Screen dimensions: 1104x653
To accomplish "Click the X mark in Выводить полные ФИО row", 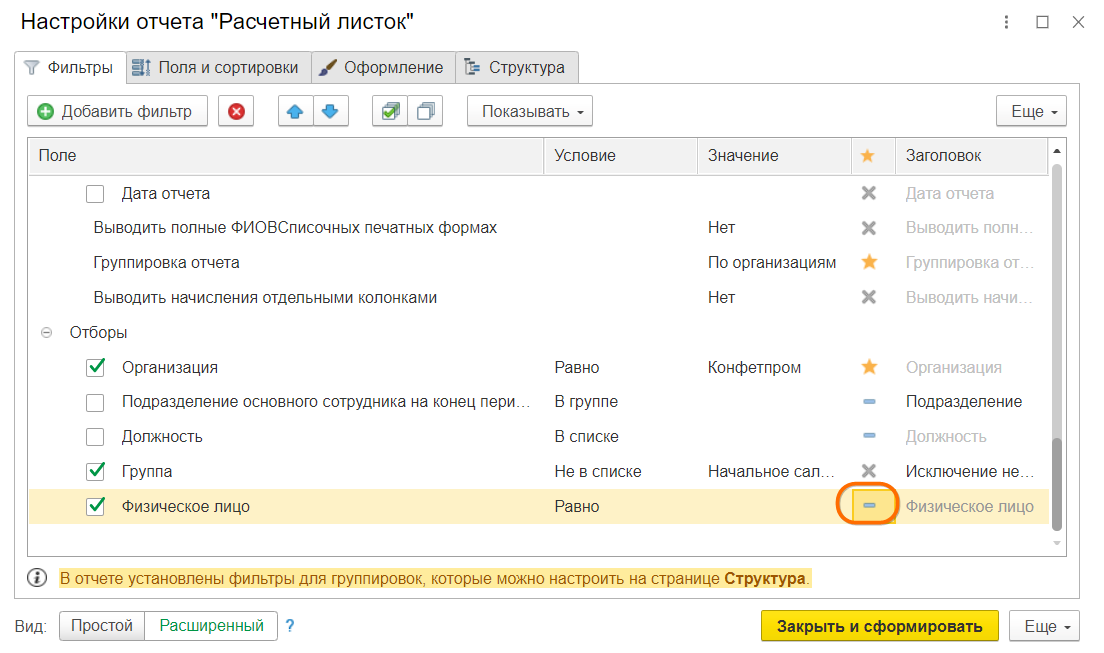I will point(869,228).
